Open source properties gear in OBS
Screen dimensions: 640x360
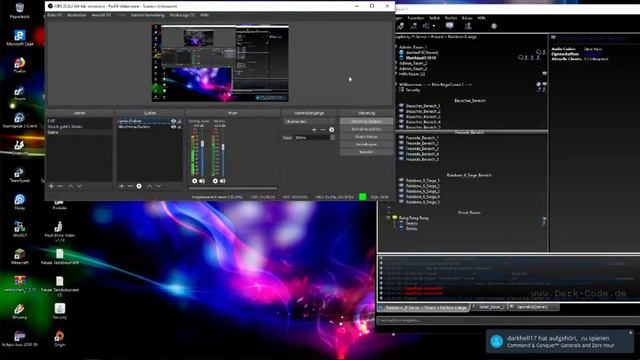tap(139, 186)
